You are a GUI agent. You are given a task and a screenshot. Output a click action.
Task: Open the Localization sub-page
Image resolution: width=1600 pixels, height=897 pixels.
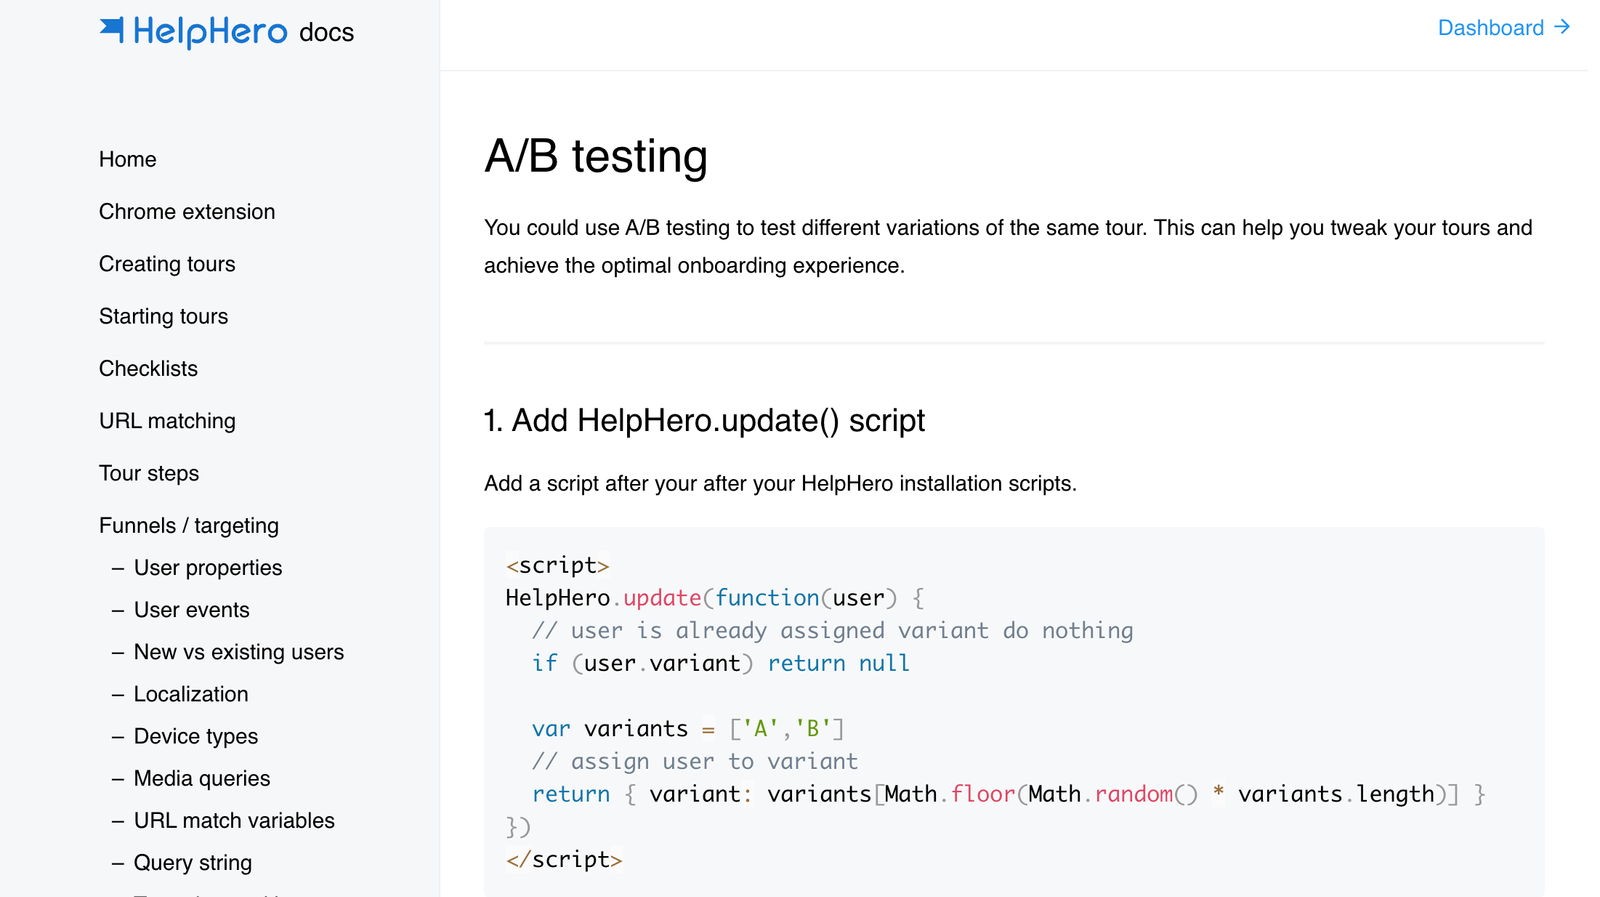click(191, 694)
